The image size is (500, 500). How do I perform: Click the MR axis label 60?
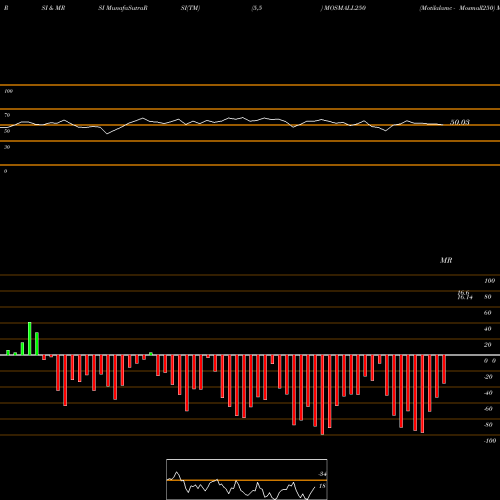coord(488,313)
